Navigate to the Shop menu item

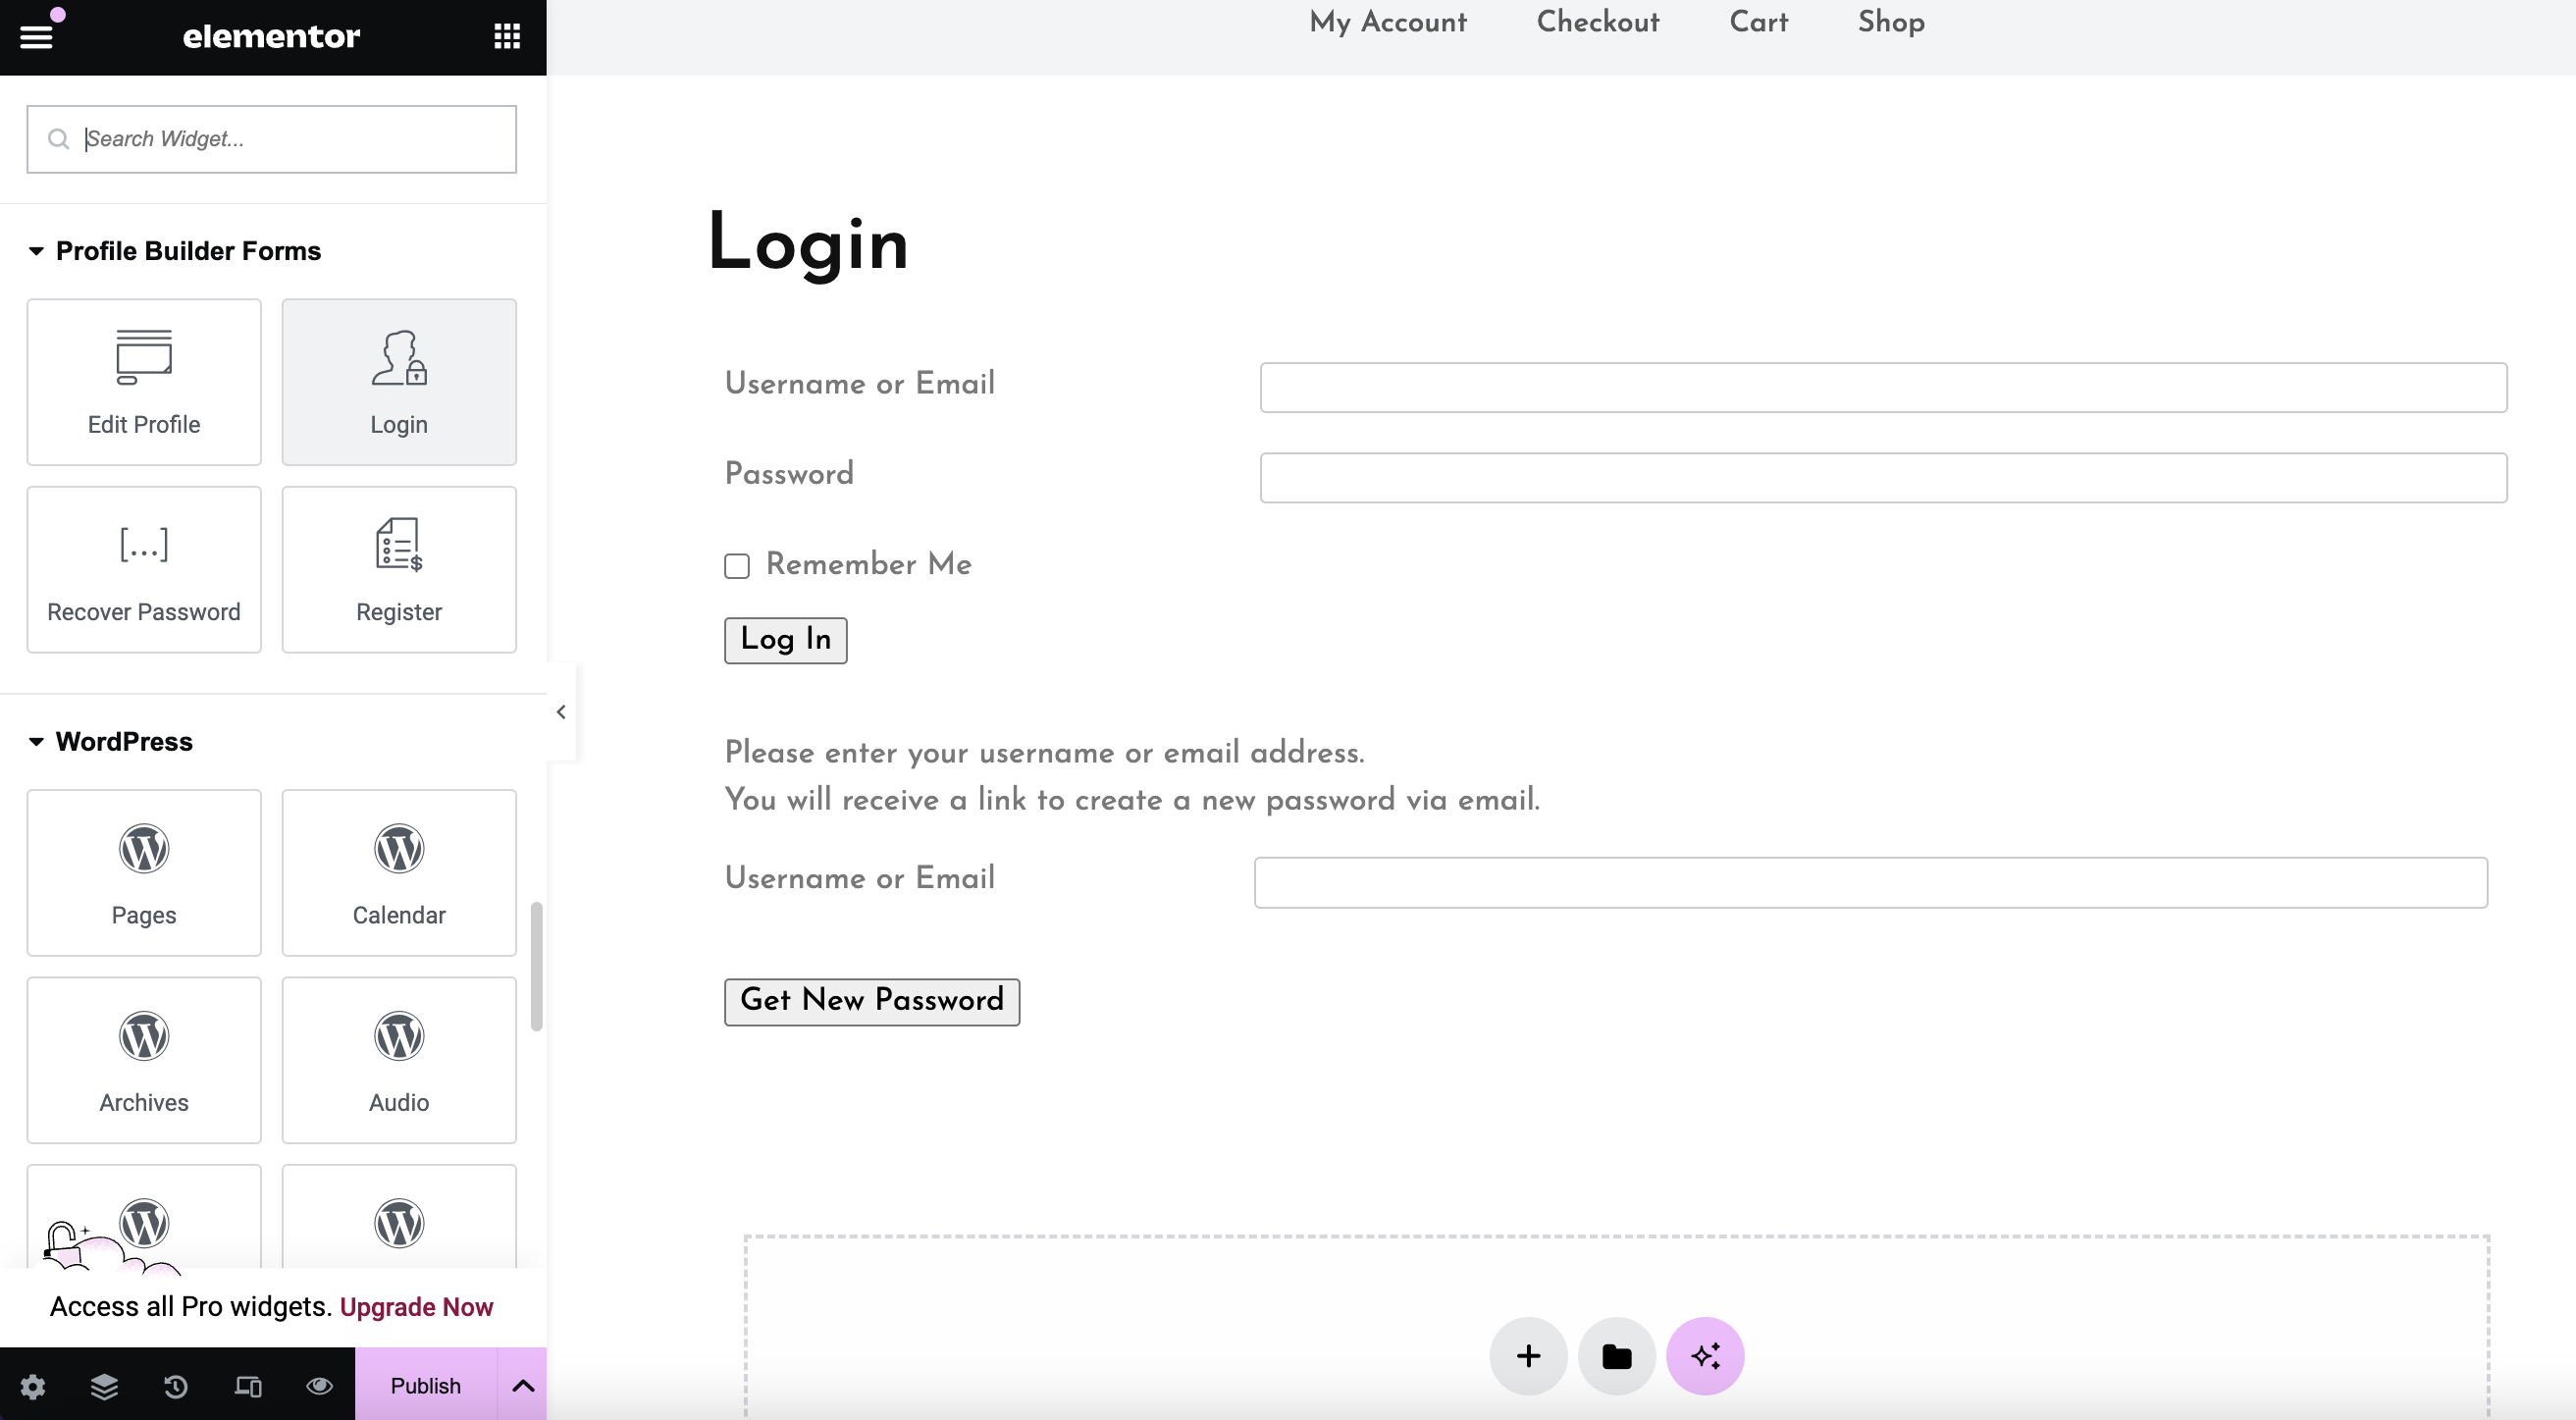tap(1891, 22)
